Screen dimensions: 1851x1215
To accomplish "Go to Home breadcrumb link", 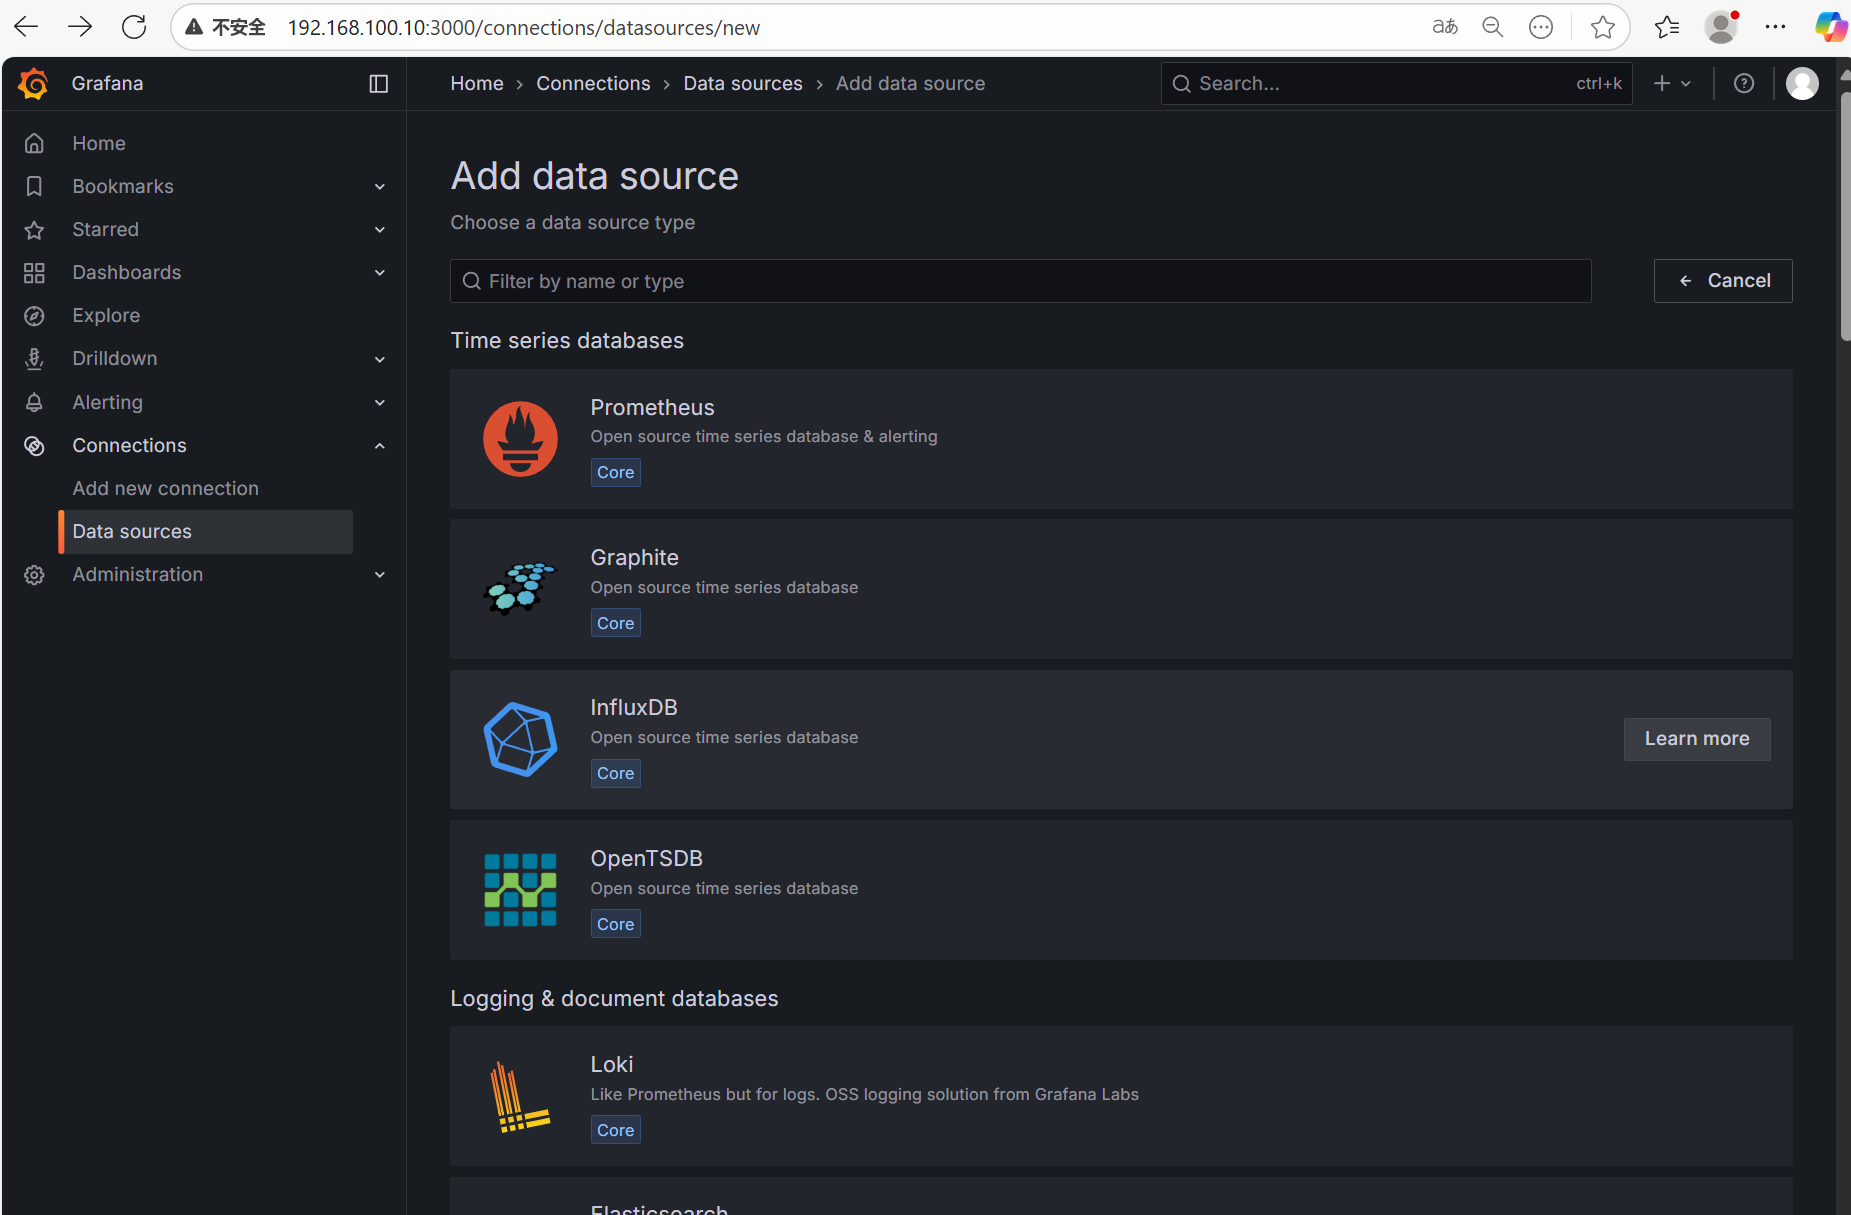I will click(x=477, y=84).
